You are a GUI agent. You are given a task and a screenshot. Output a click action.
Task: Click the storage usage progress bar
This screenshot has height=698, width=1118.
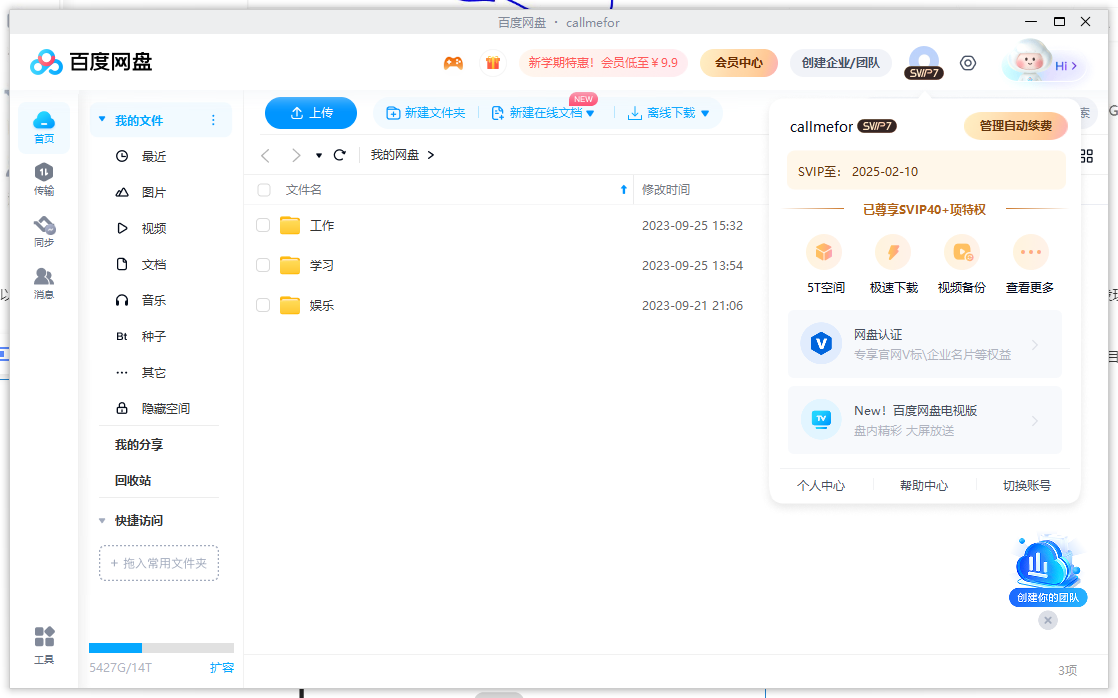click(161, 647)
